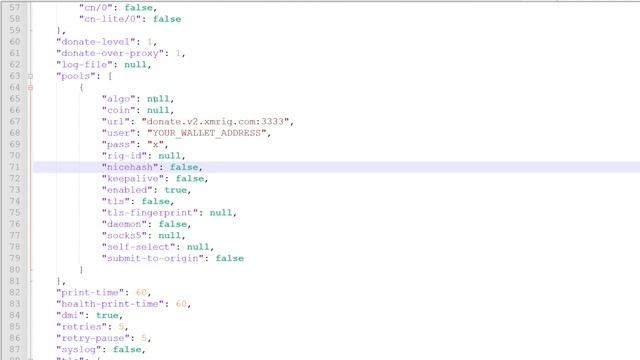This screenshot has width=640, height=360.
Task: Click the false value of "cn-lite/0"
Action: pyautogui.click(x=167, y=19)
